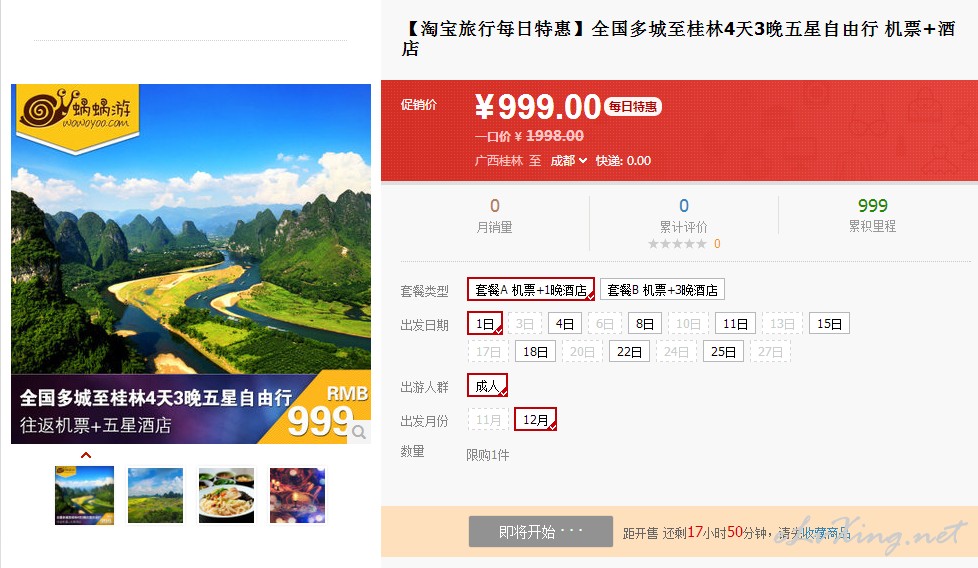The height and width of the screenshot is (568, 978).
Task: Click the 月销量 sales count
Action: pos(495,206)
